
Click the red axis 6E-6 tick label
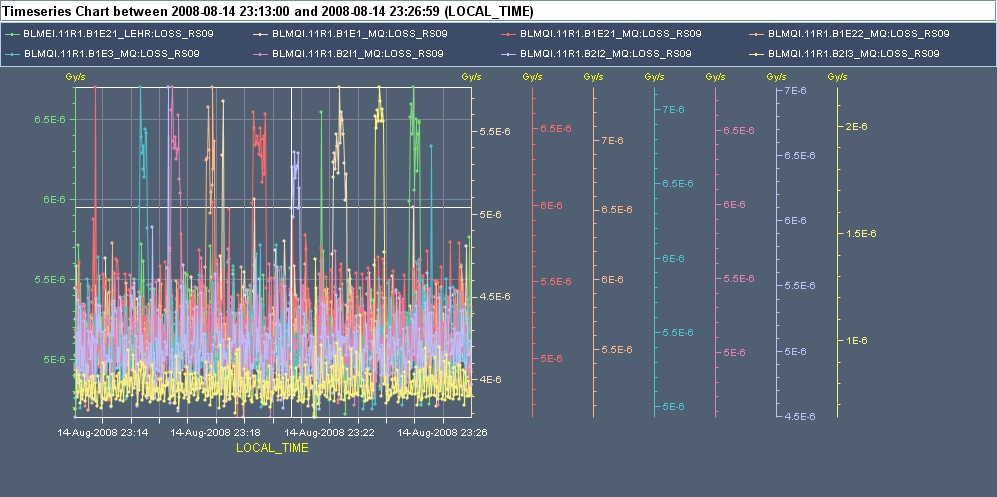pyautogui.click(x=551, y=205)
